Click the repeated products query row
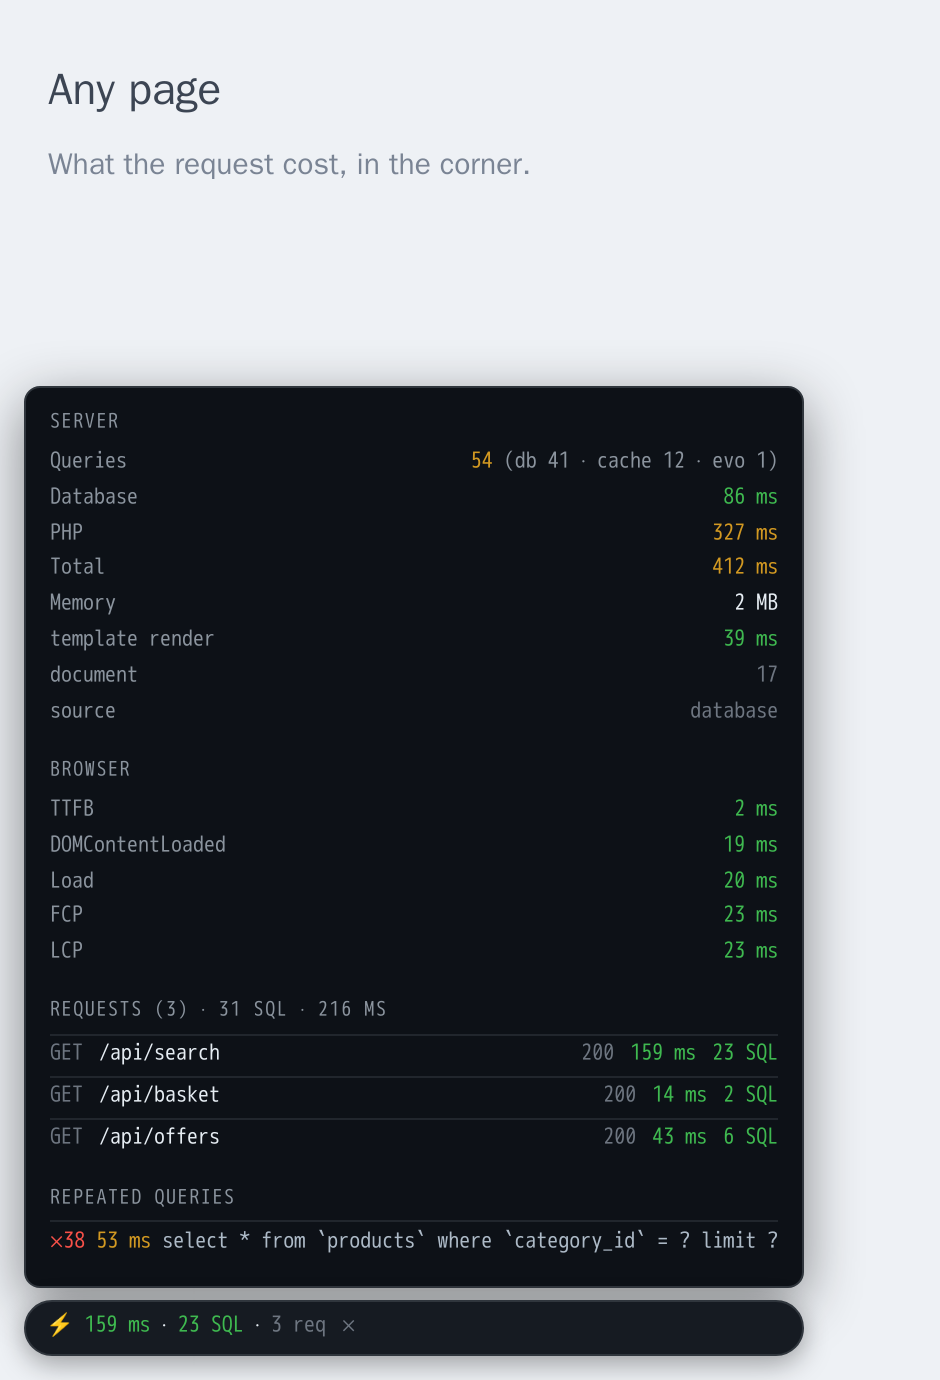 coord(414,1241)
